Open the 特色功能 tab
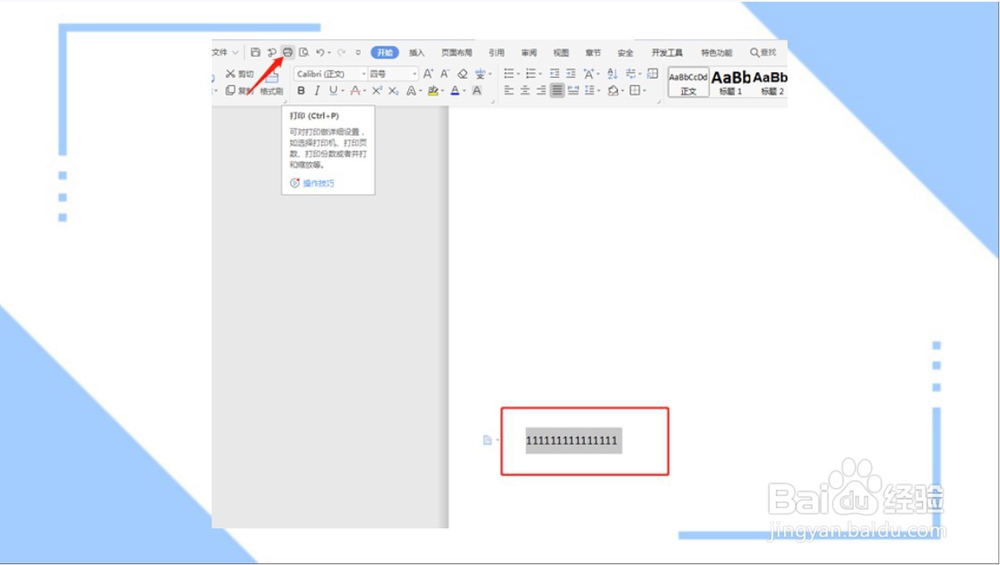 pos(717,52)
